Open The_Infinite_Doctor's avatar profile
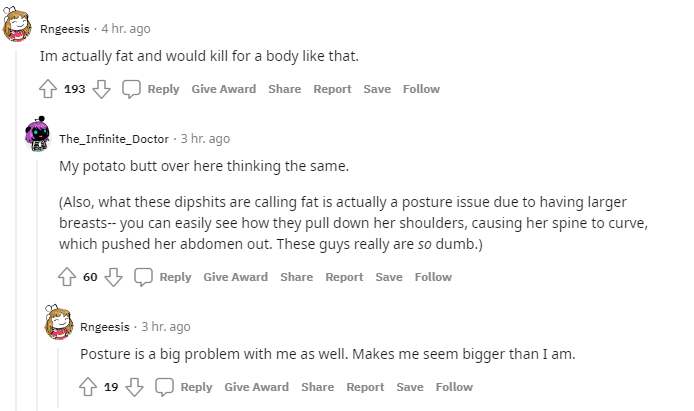Image resolution: width=694 pixels, height=411 pixels. tap(37, 134)
